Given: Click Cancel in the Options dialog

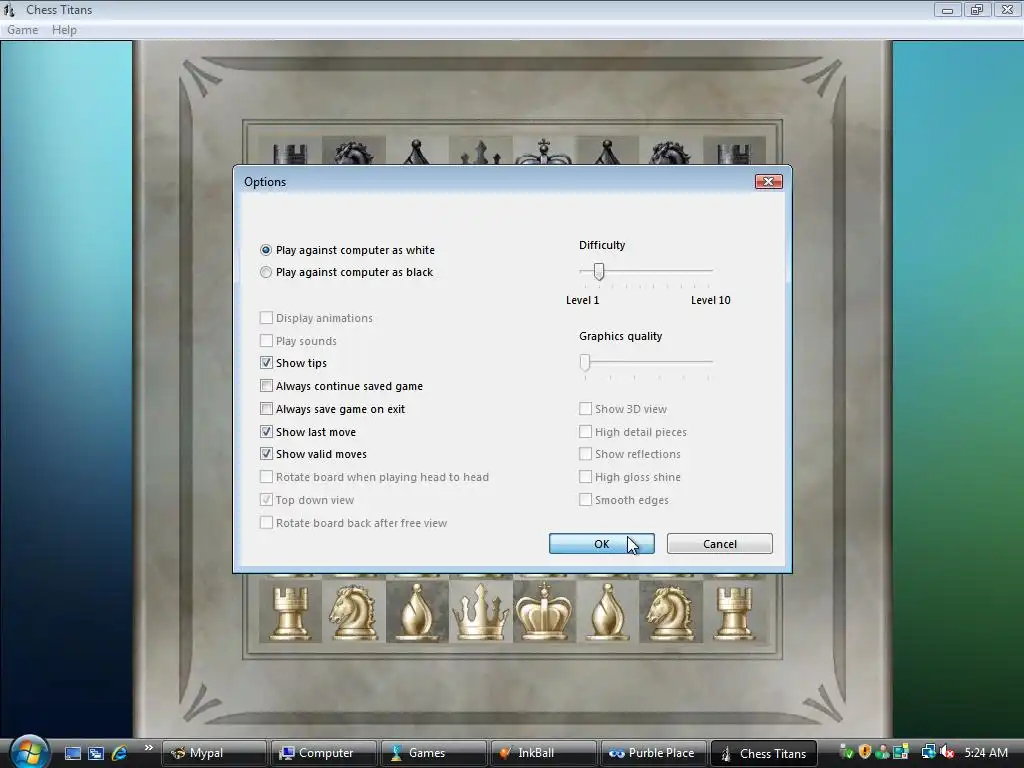Looking at the screenshot, I should (720, 544).
